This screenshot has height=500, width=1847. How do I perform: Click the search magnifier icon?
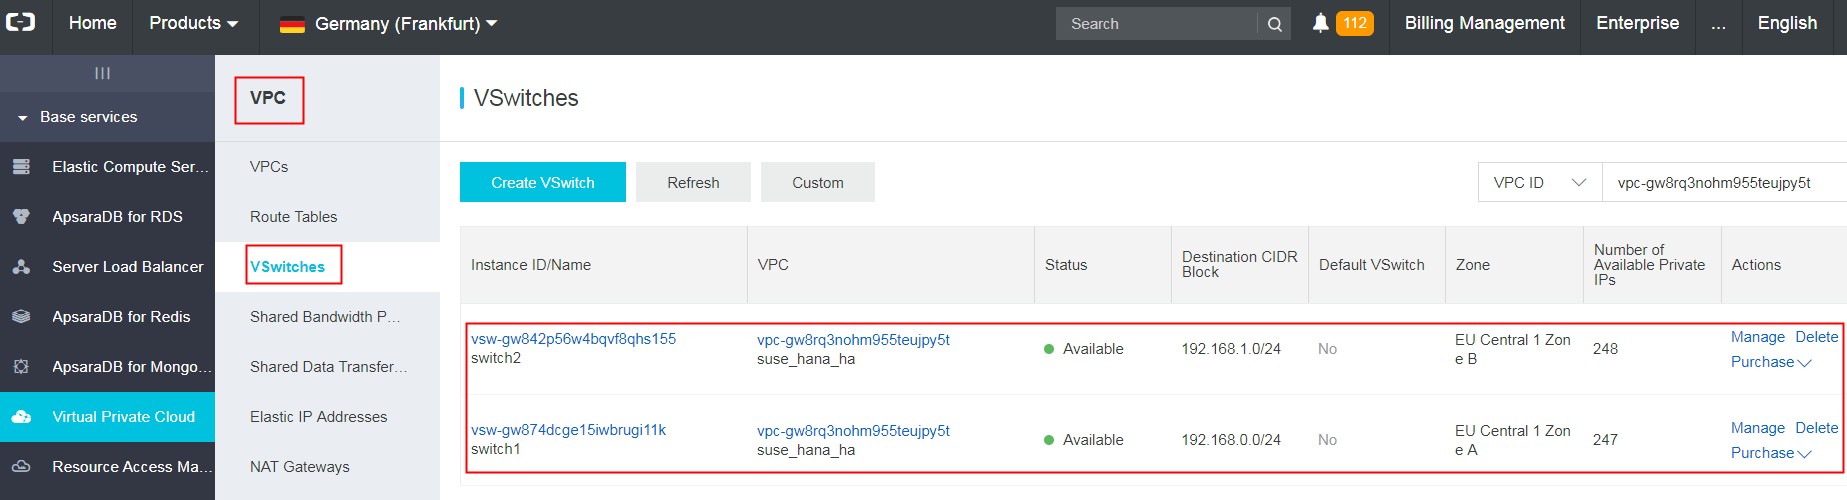1274,24
